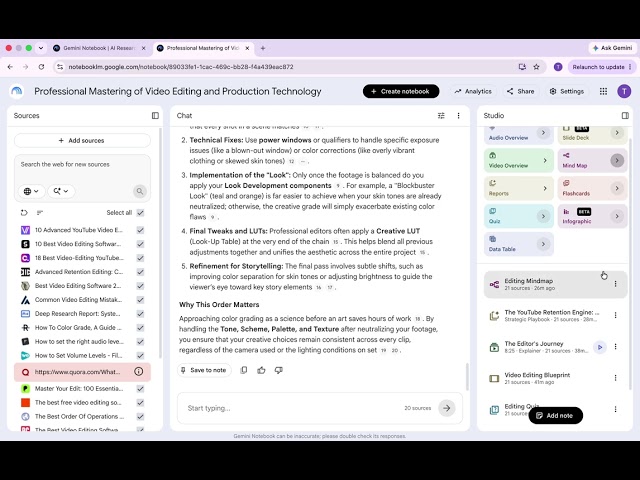Open the Google apps grid
This screenshot has width=640, height=480.
coord(603,91)
